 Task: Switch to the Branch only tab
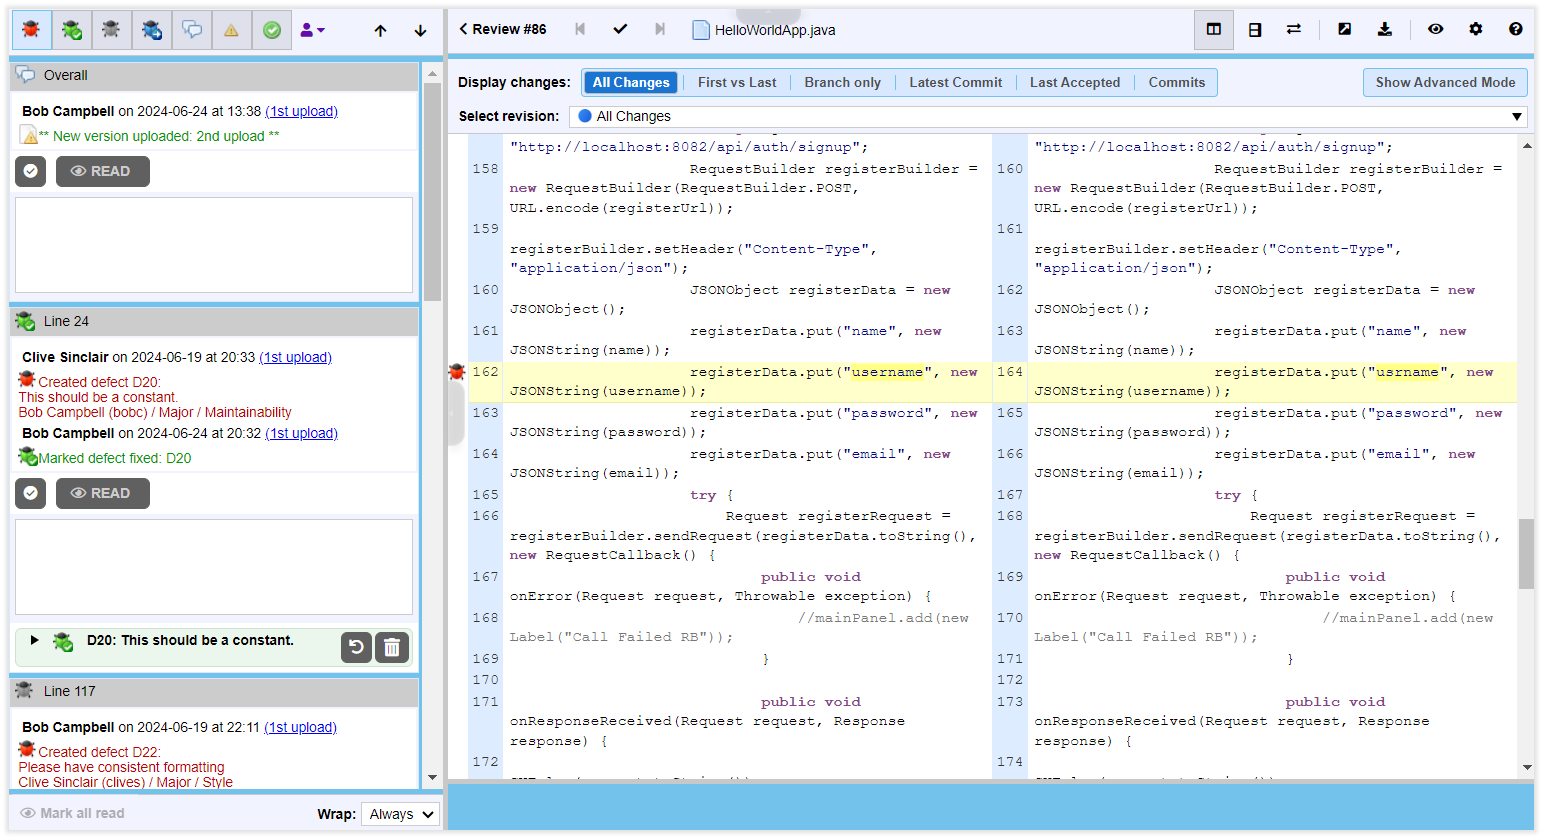(x=843, y=82)
